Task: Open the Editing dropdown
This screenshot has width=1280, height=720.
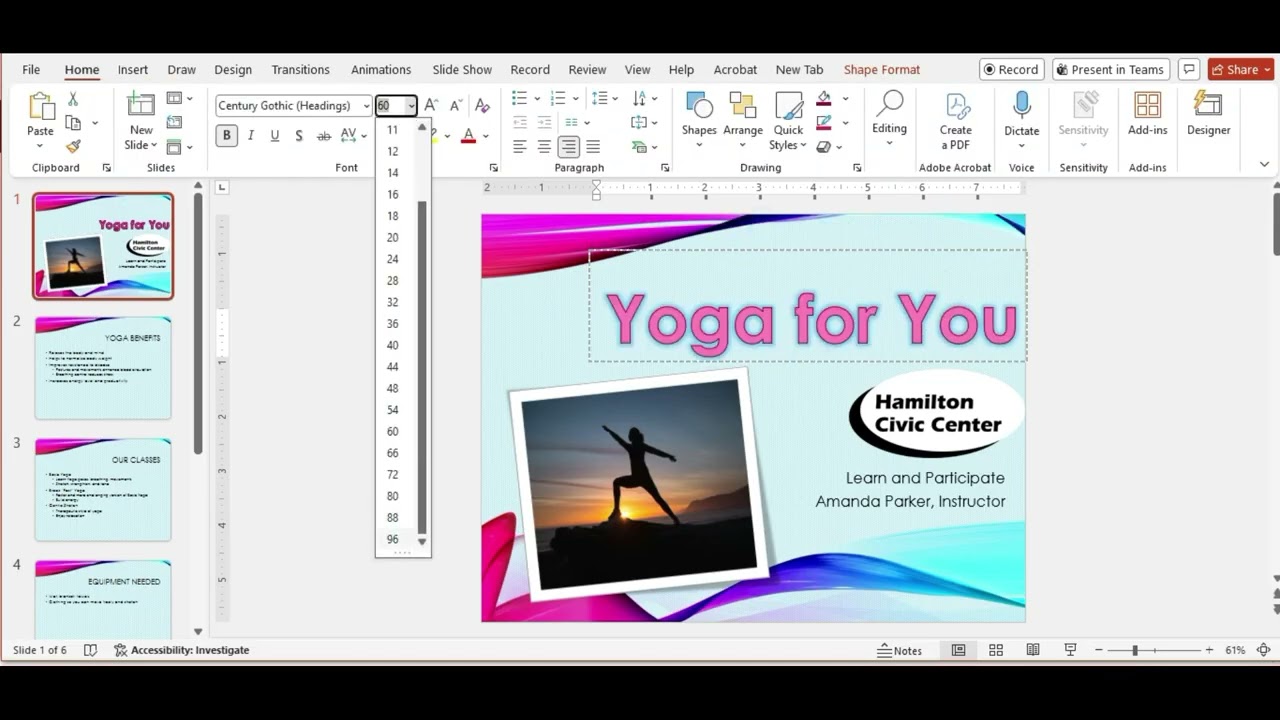Action: click(x=889, y=118)
